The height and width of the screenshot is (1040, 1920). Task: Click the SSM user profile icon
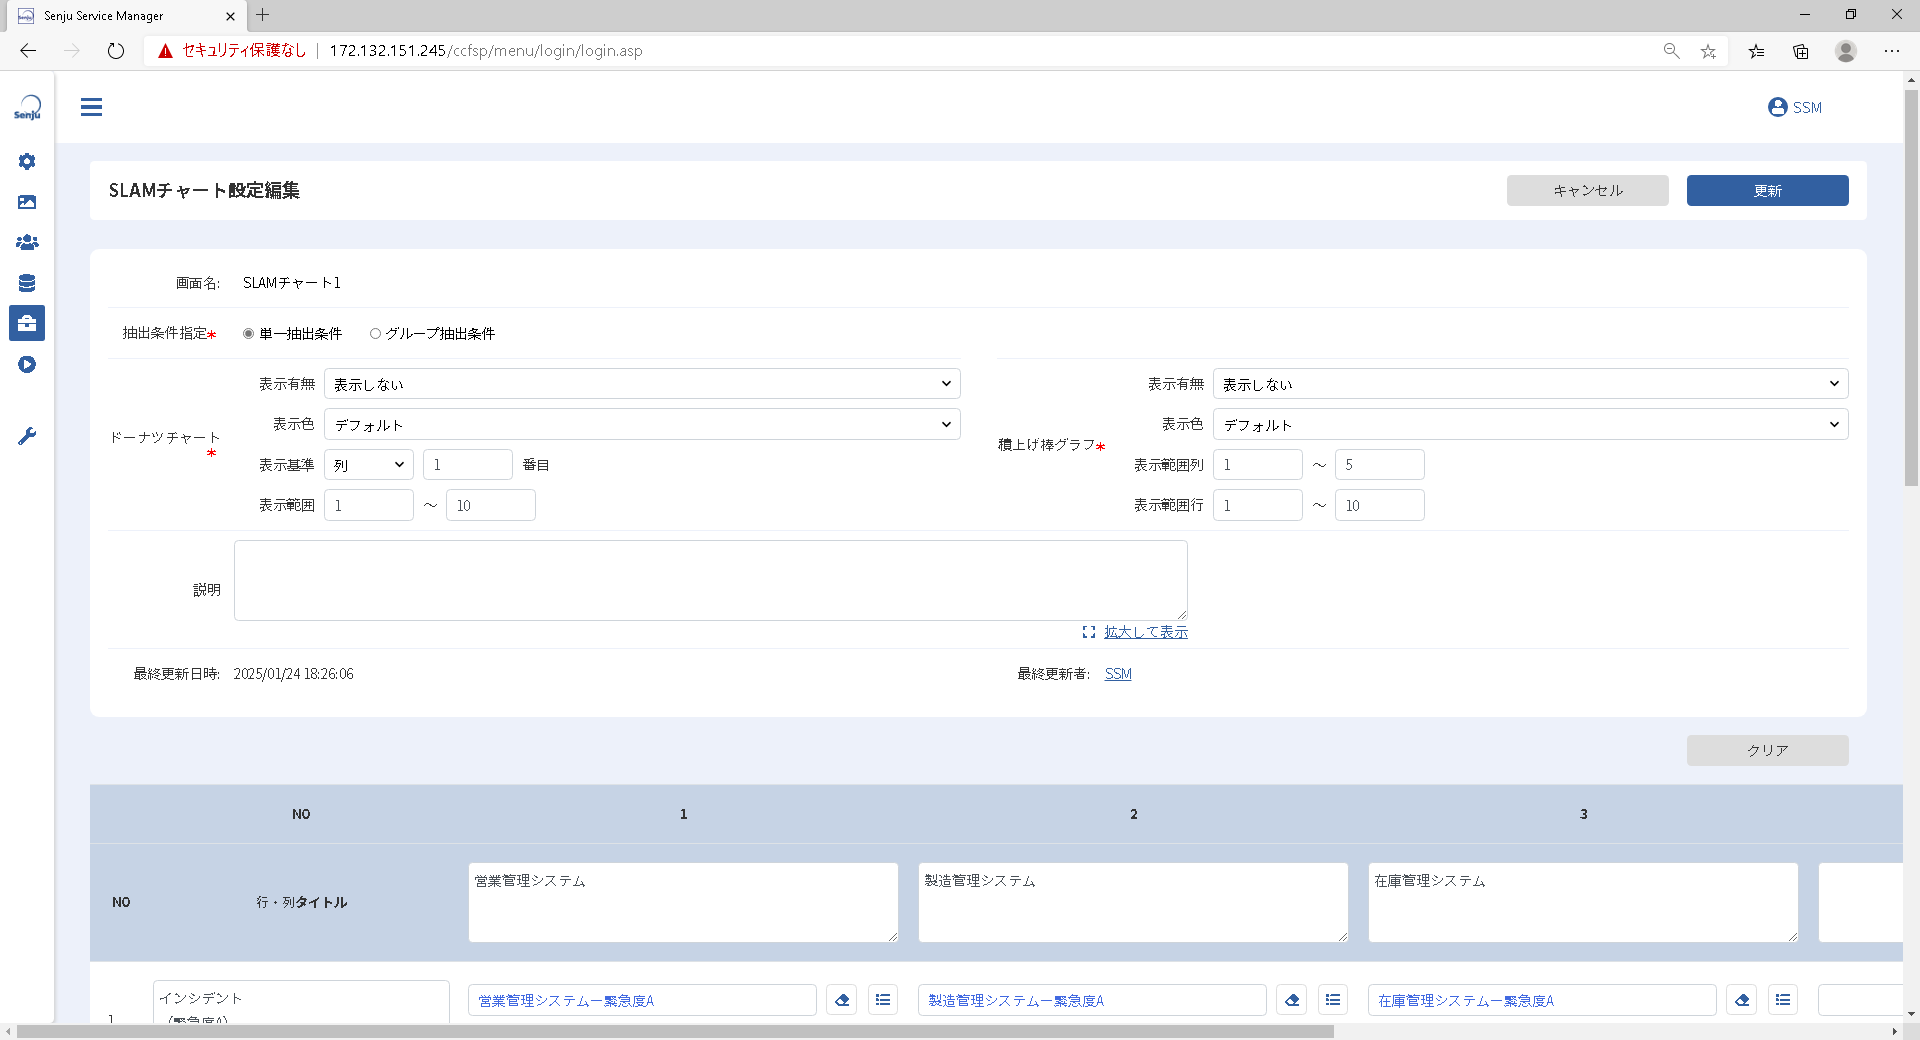[x=1777, y=107]
